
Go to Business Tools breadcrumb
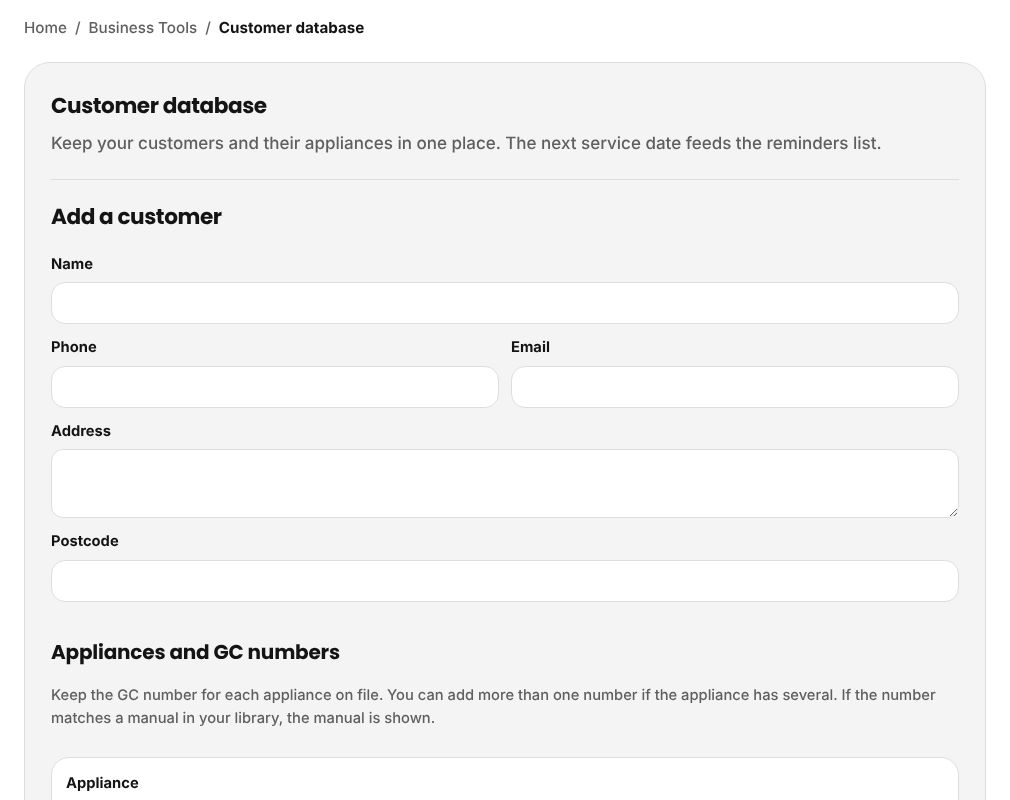(142, 28)
